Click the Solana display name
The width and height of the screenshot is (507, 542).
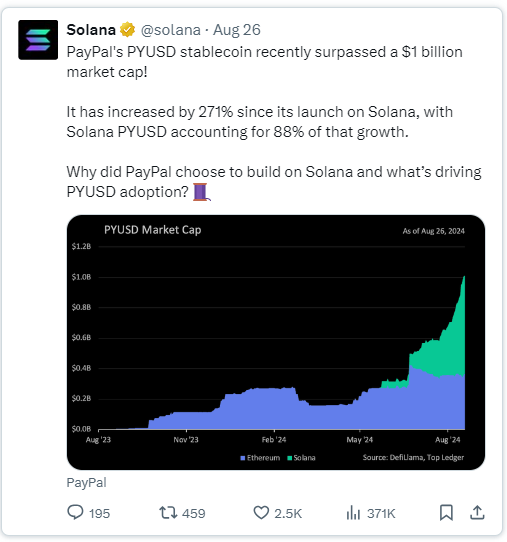click(x=91, y=30)
